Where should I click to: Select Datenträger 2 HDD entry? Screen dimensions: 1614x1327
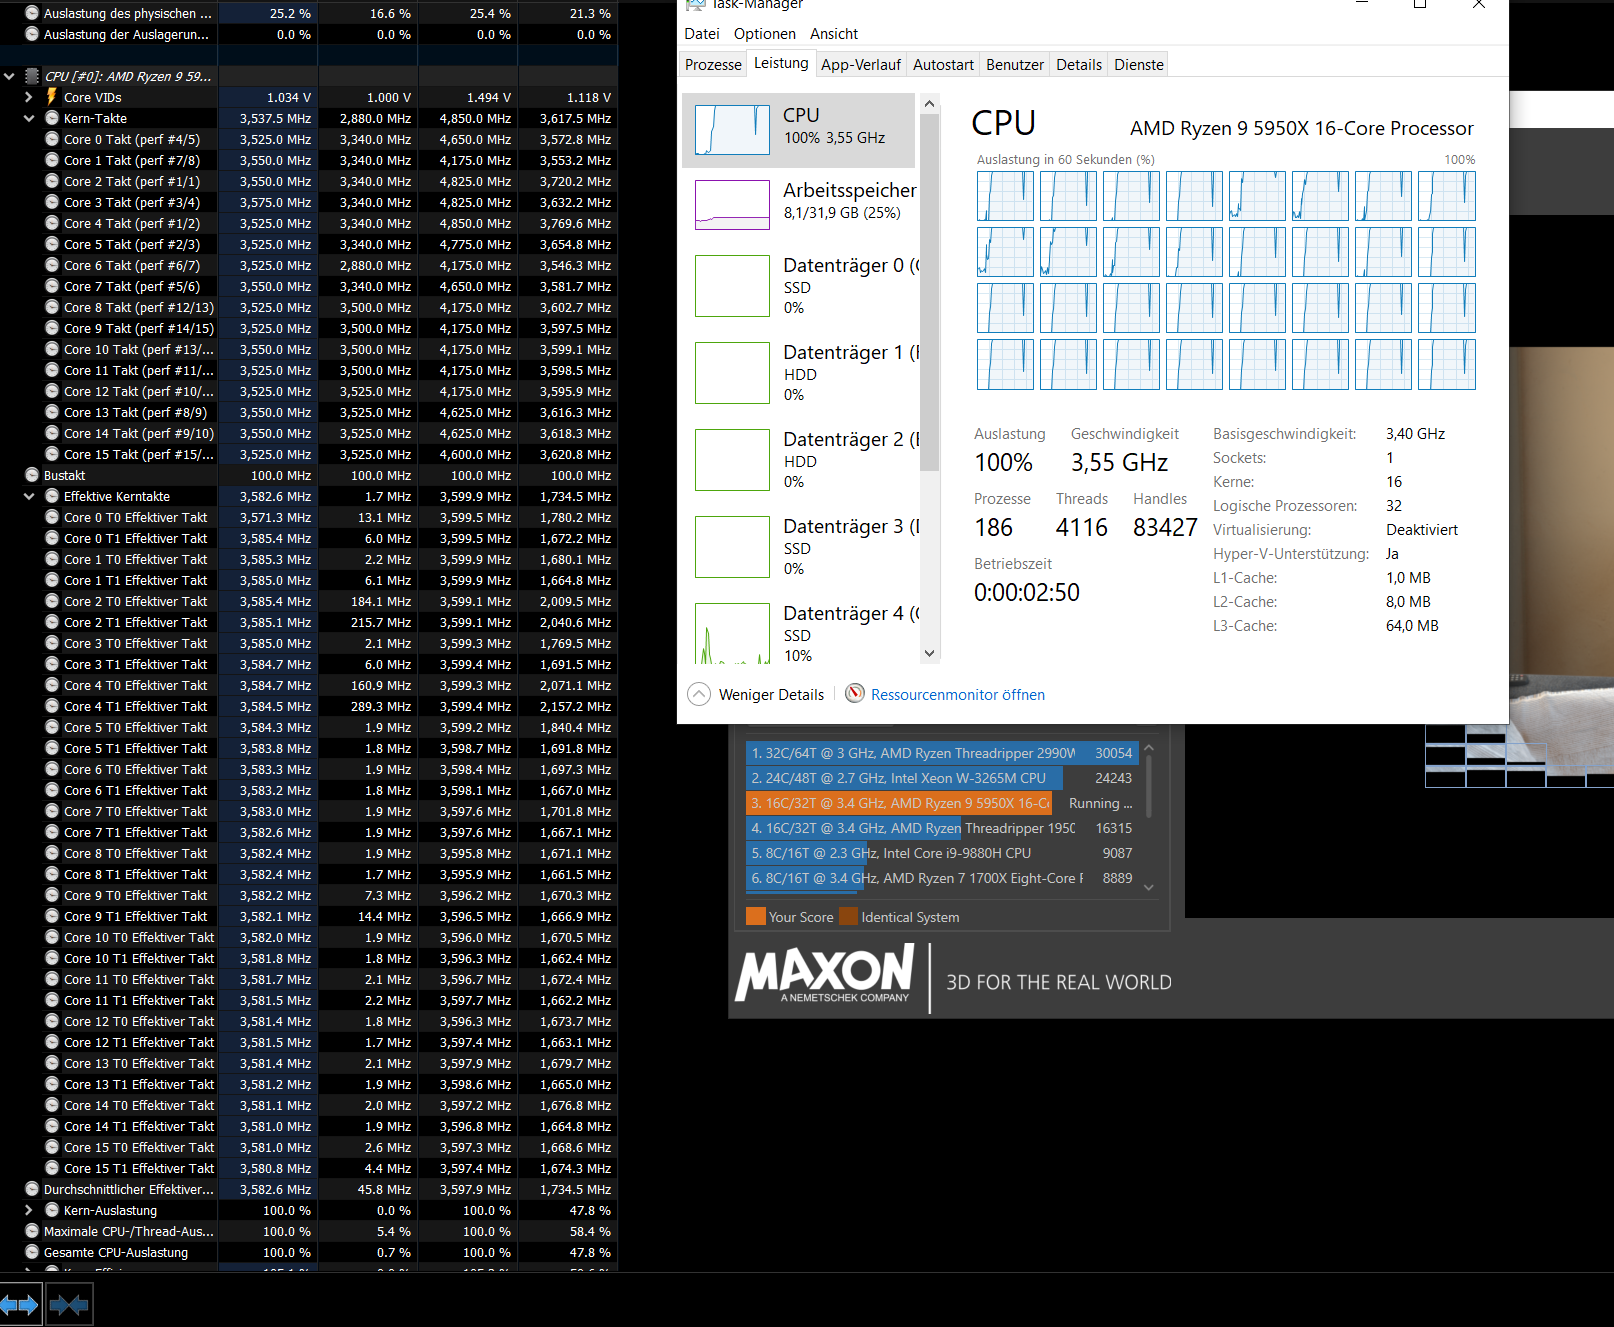[x=798, y=460]
